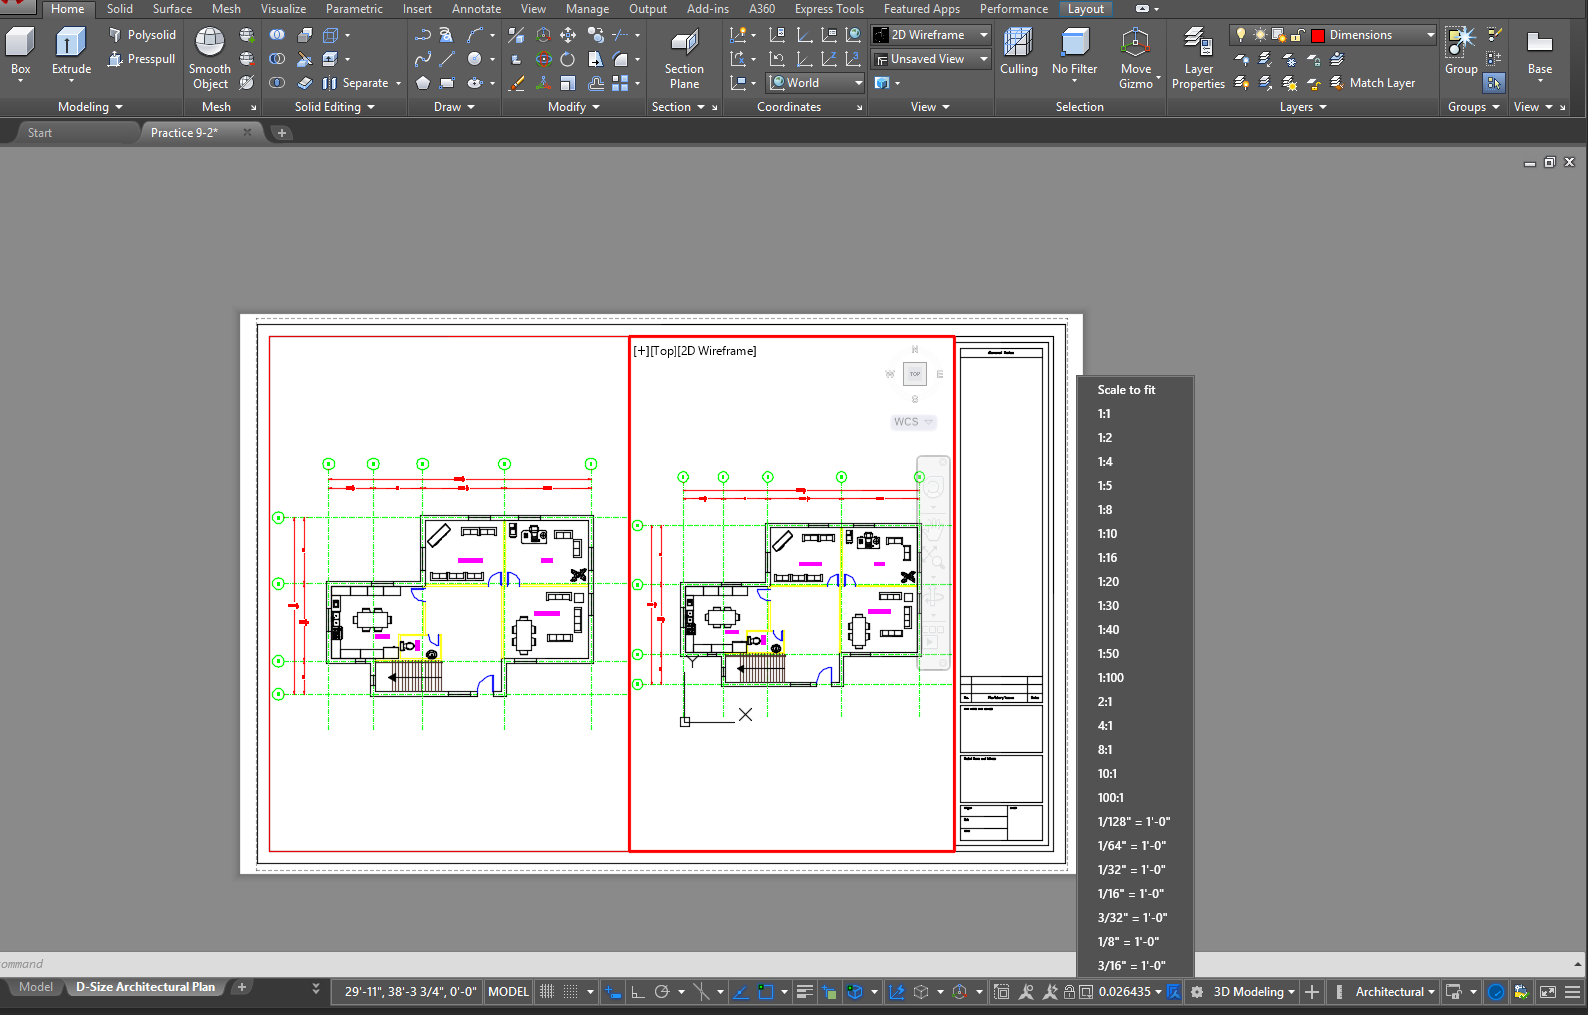Open the Layer Properties manager
Image resolution: width=1588 pixels, height=1015 pixels.
(x=1198, y=58)
